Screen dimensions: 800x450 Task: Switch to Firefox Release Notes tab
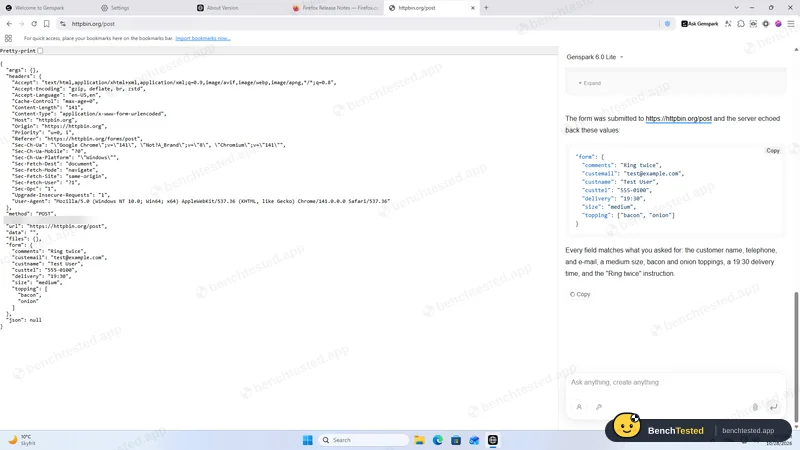335,8
